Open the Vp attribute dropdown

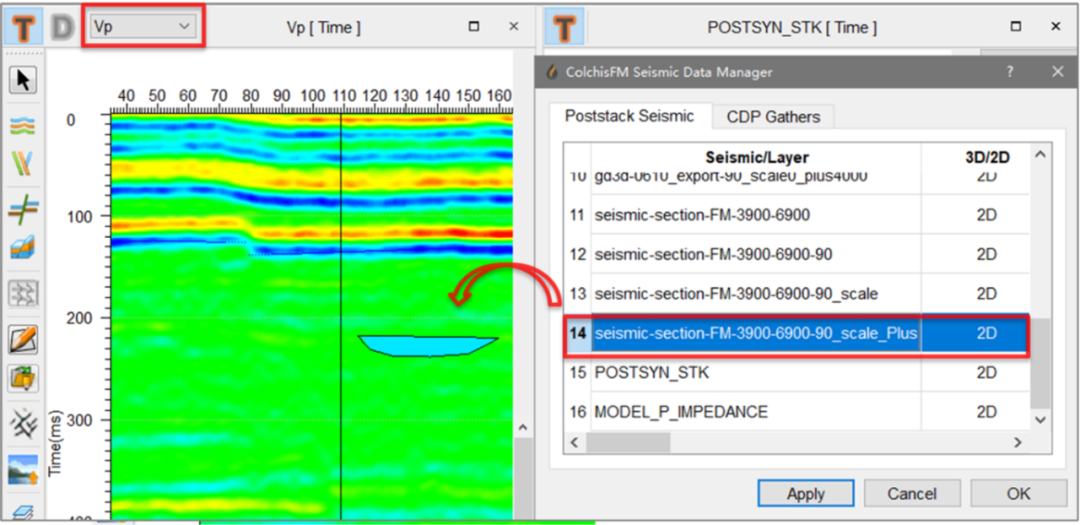coord(145,27)
